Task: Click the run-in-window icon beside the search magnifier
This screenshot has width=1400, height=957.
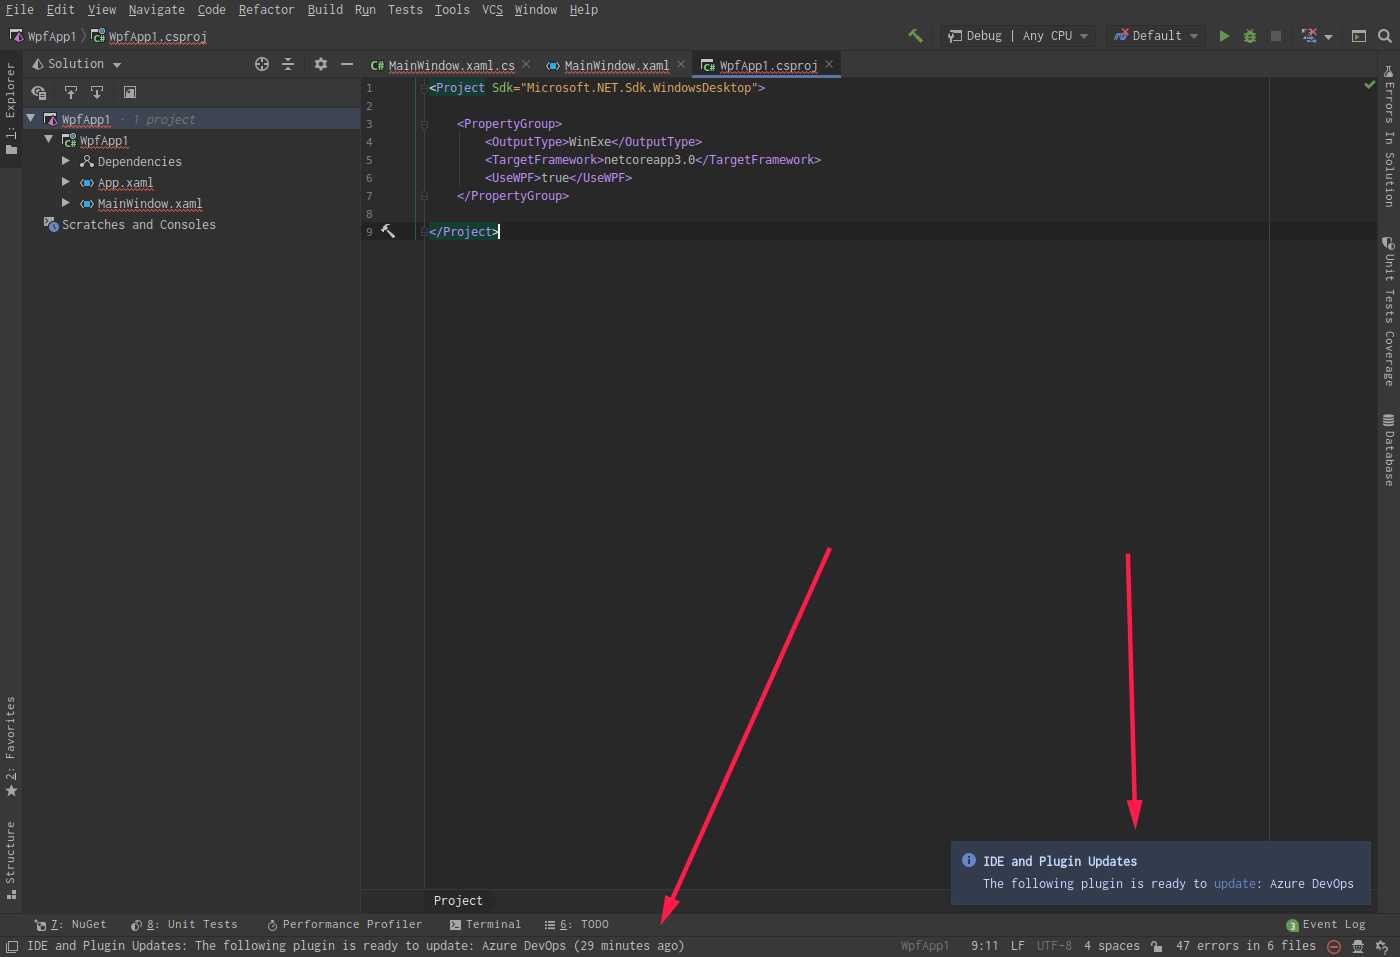Action: [1359, 36]
